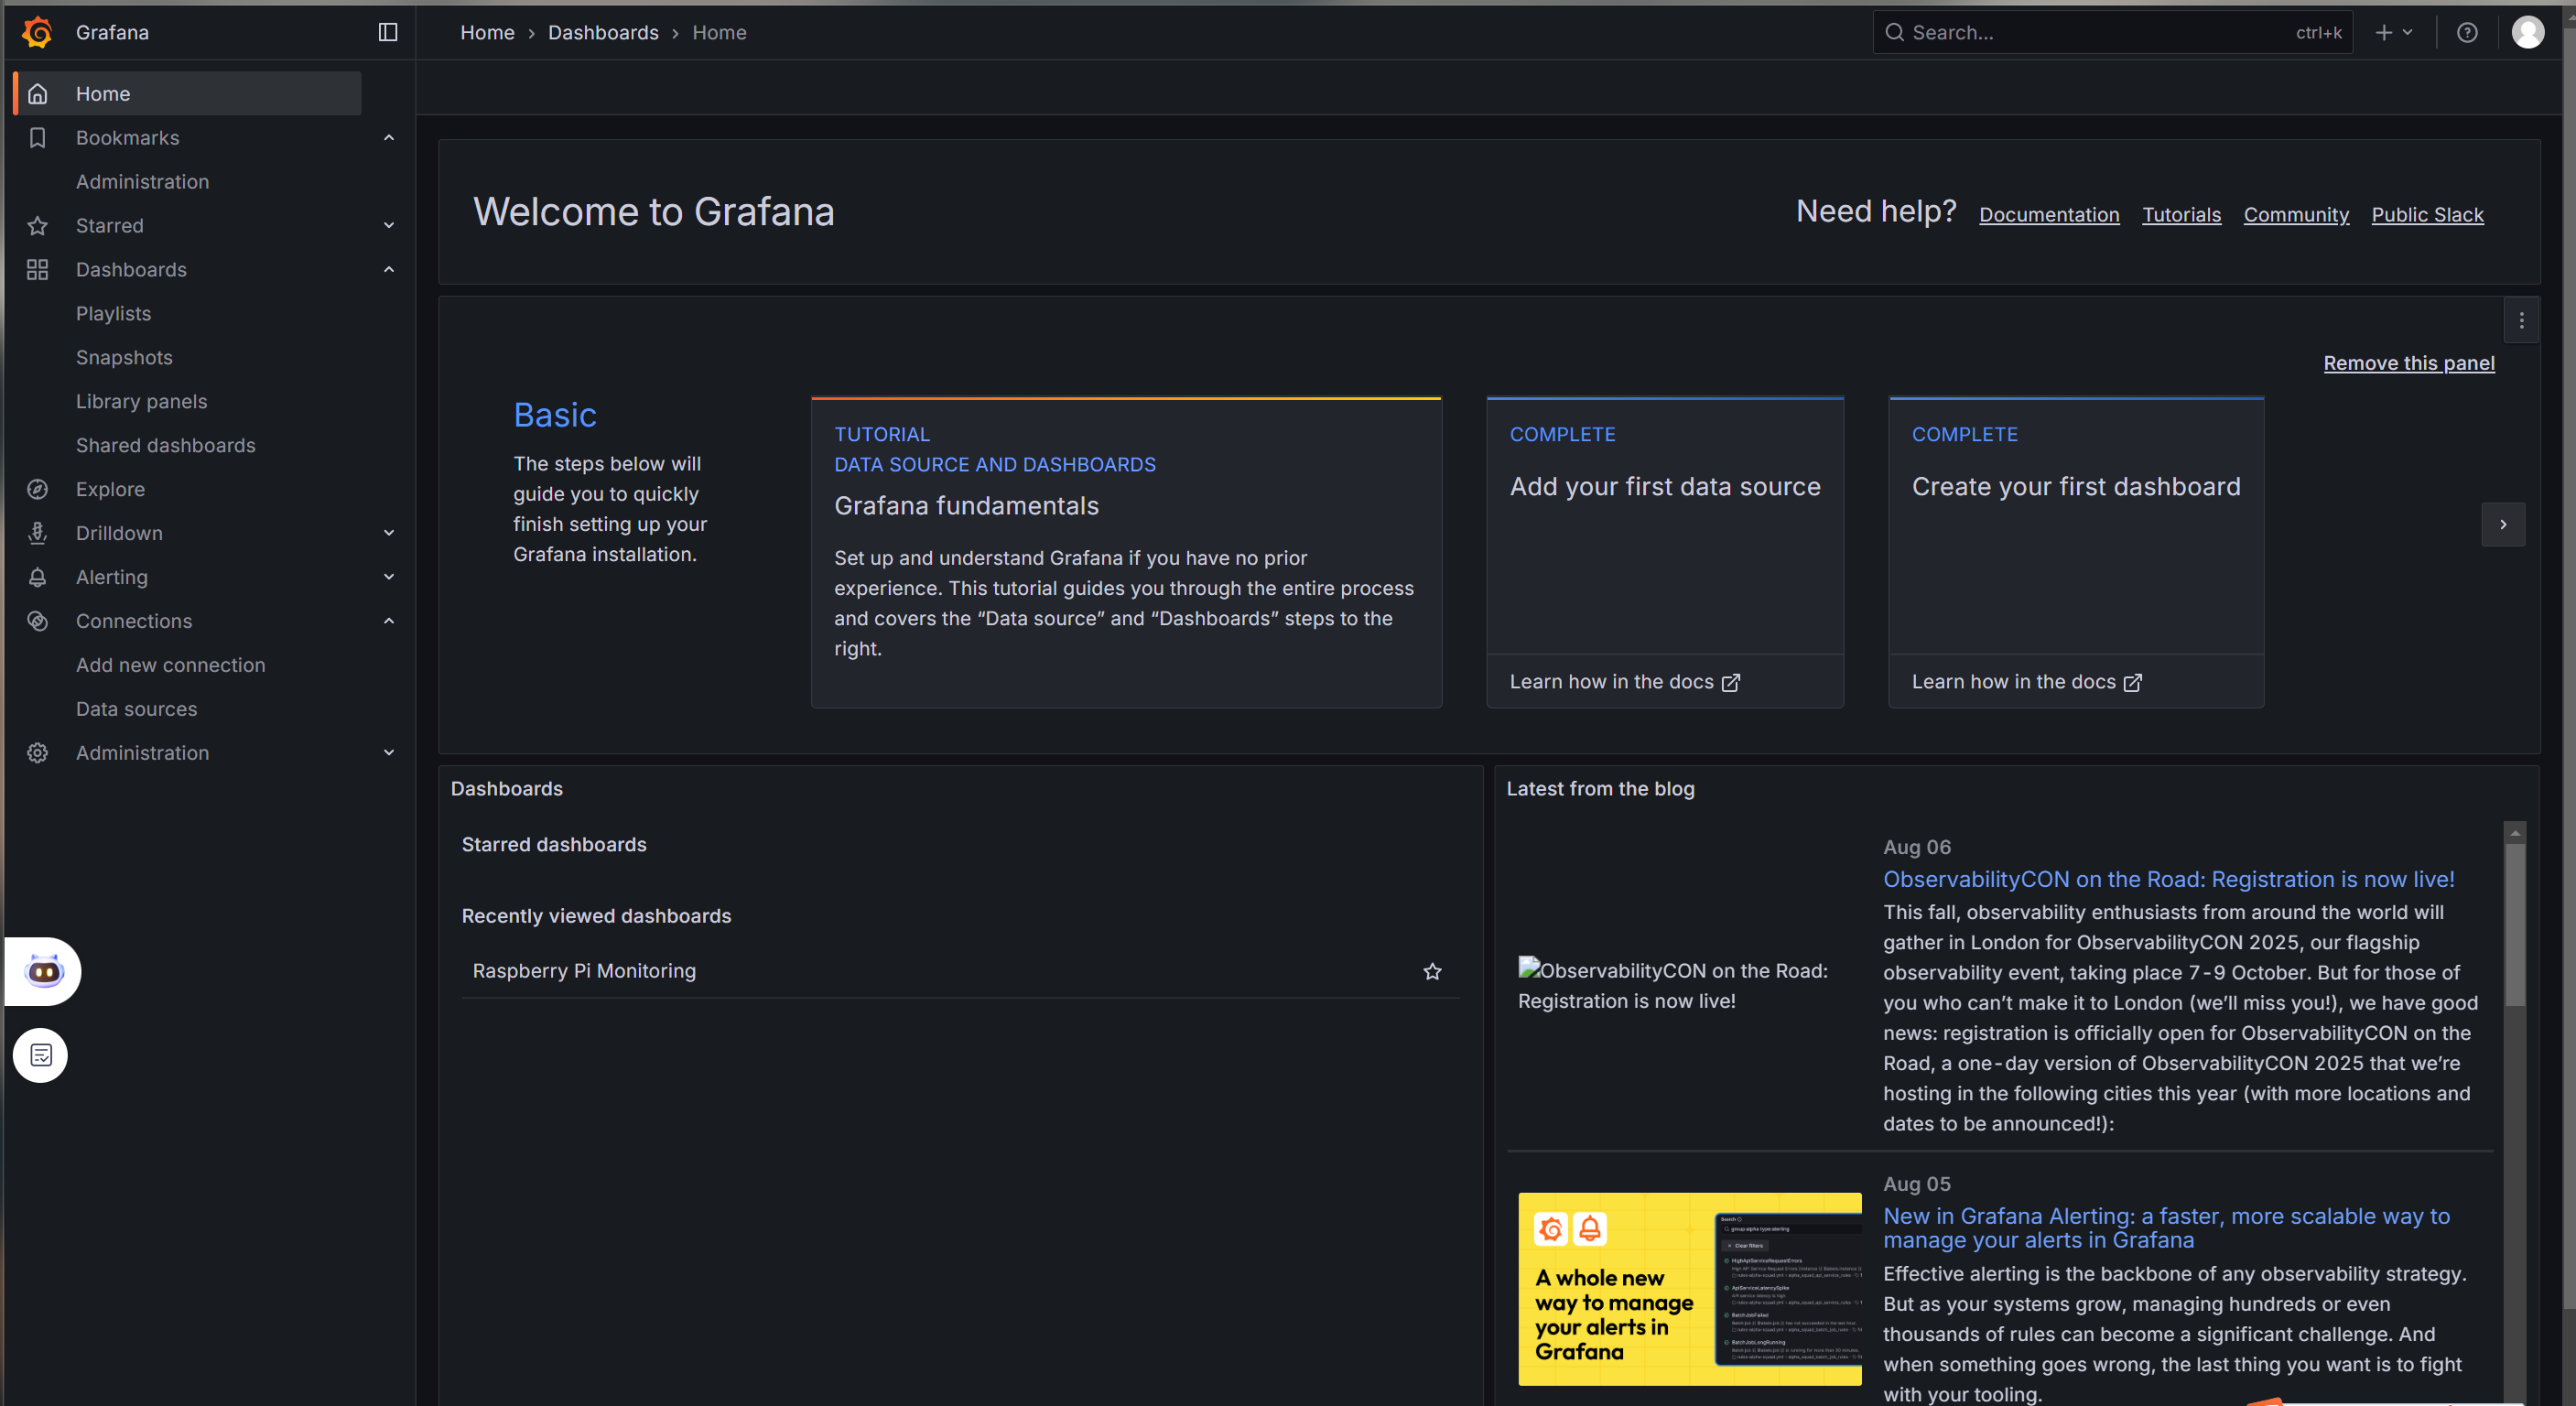Open the plus new-item menu

coord(2394,32)
